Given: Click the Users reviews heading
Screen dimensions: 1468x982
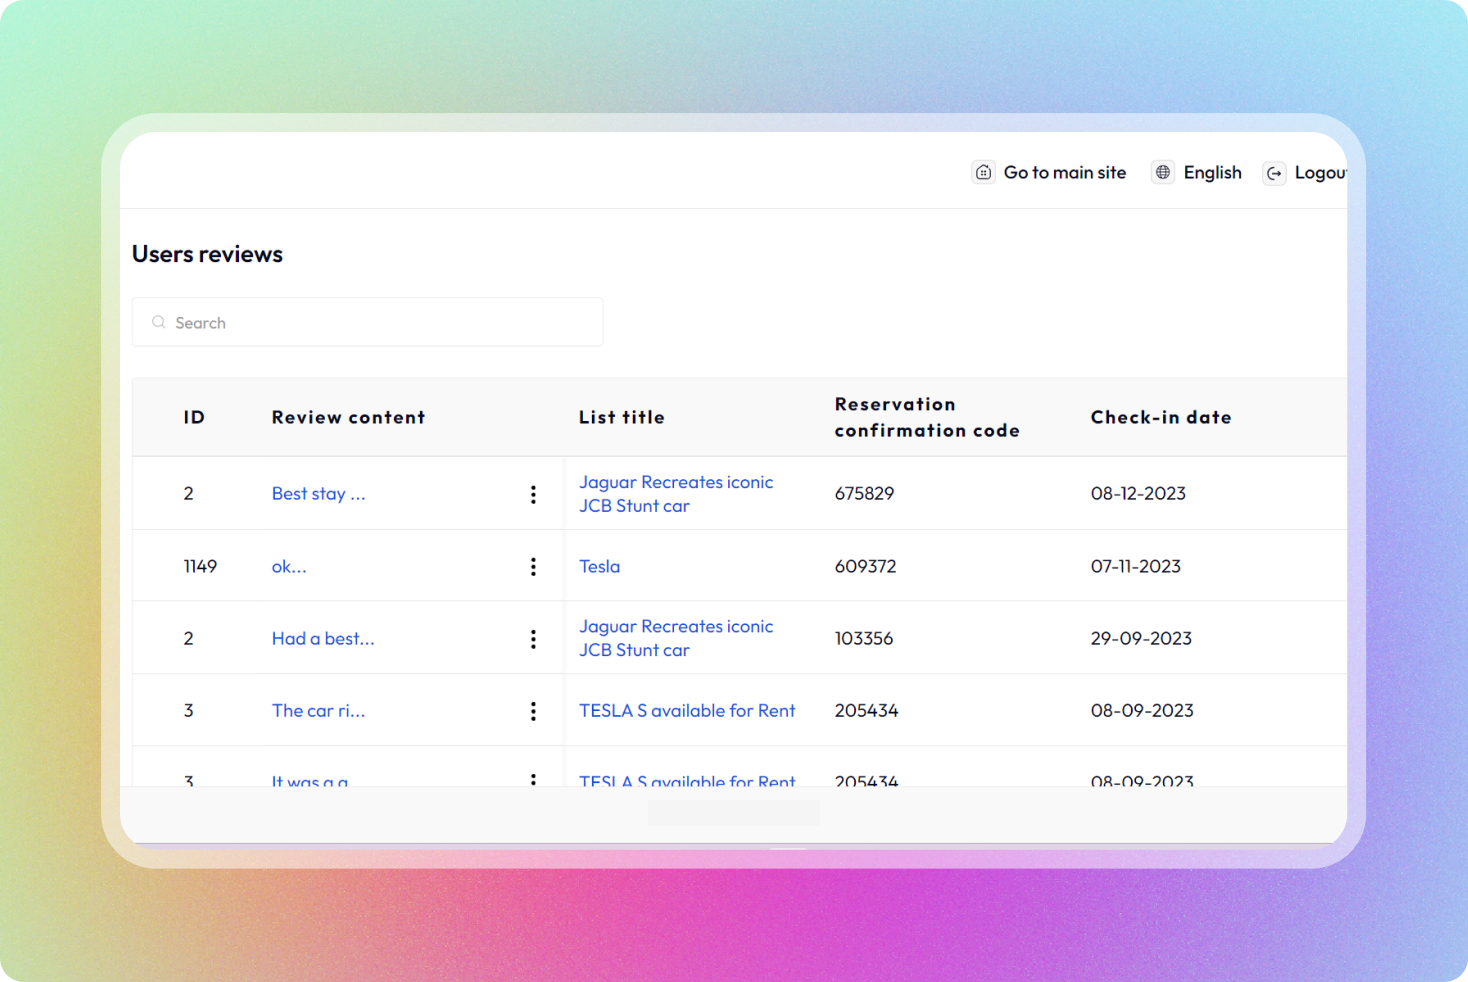Looking at the screenshot, I should (x=207, y=254).
